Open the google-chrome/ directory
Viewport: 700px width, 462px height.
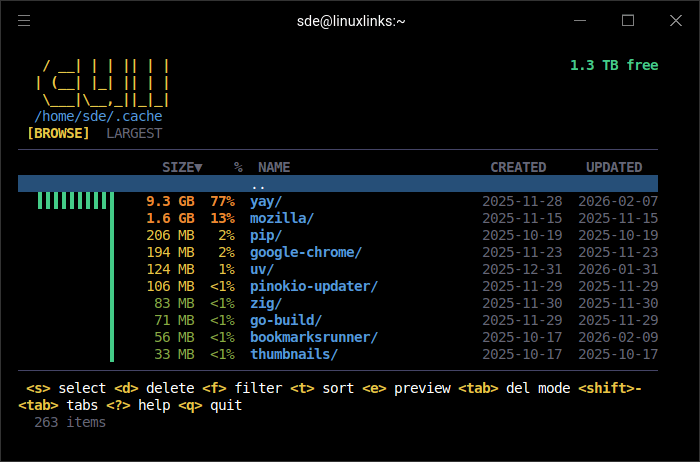click(306, 252)
